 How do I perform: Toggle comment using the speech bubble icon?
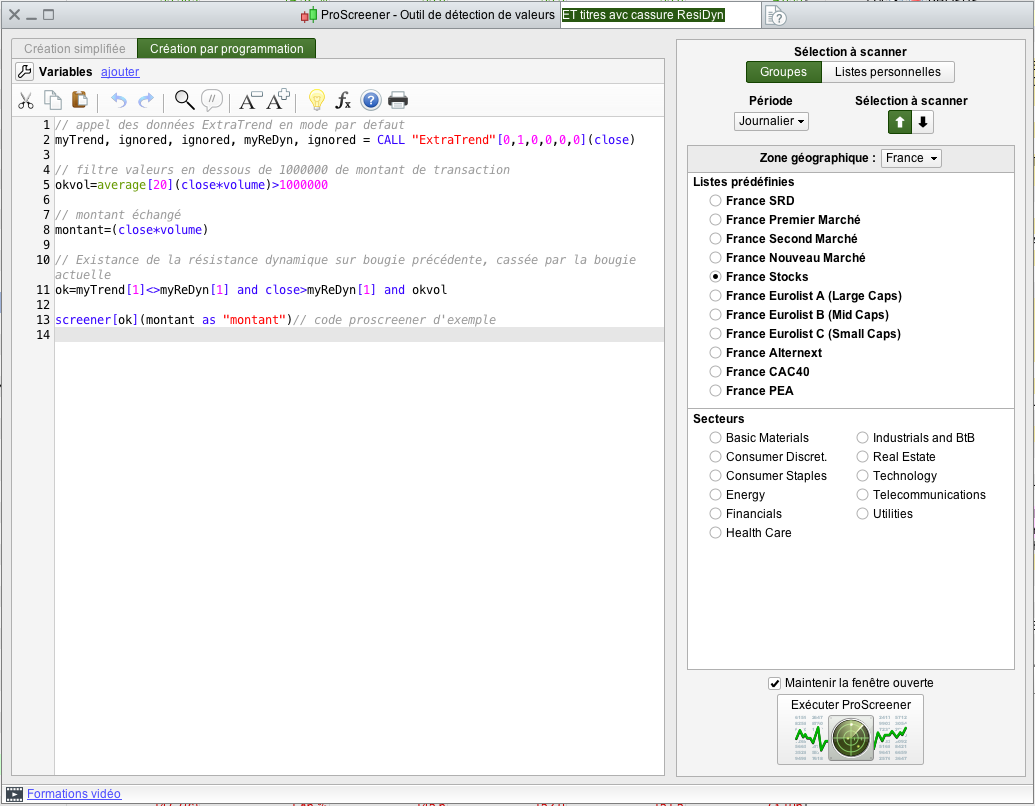(x=211, y=99)
